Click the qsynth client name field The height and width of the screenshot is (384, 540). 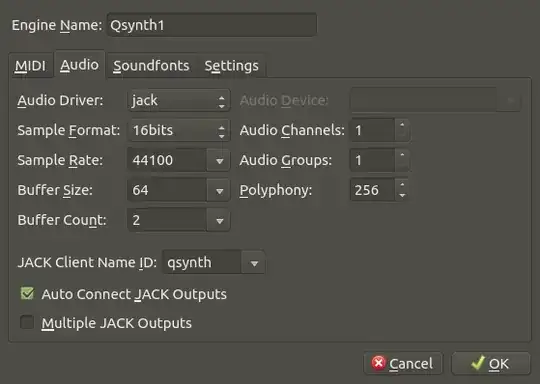coord(202,263)
